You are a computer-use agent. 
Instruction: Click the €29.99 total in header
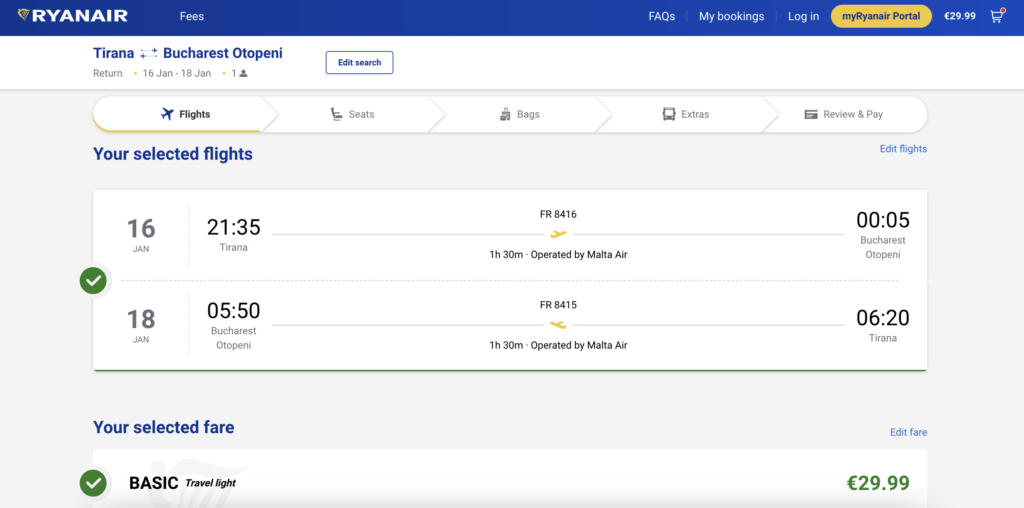[x=960, y=16]
